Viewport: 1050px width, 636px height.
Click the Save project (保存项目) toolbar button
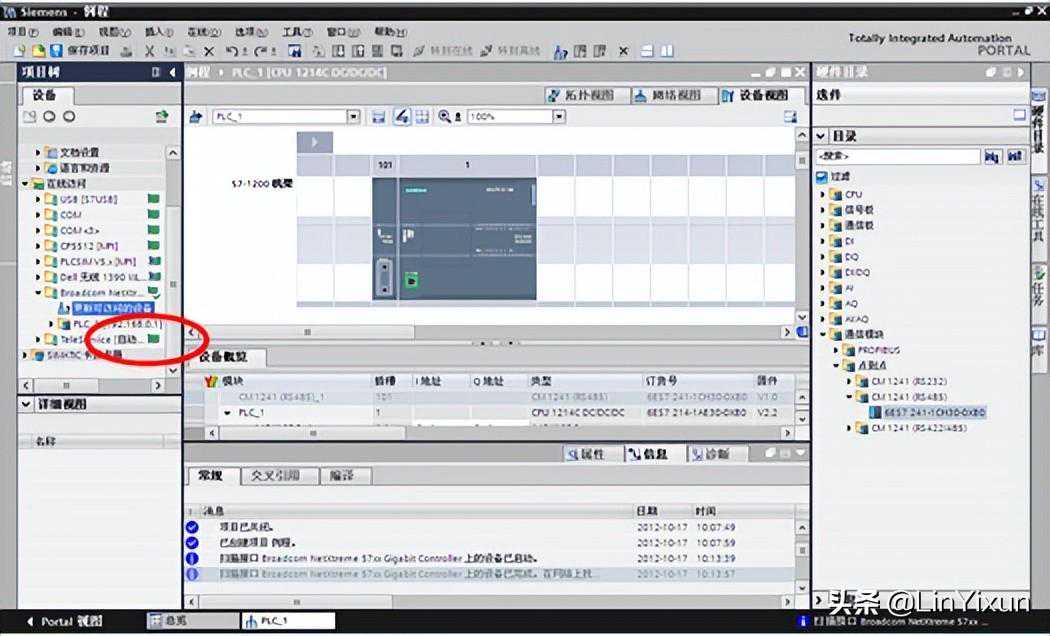click(80, 51)
